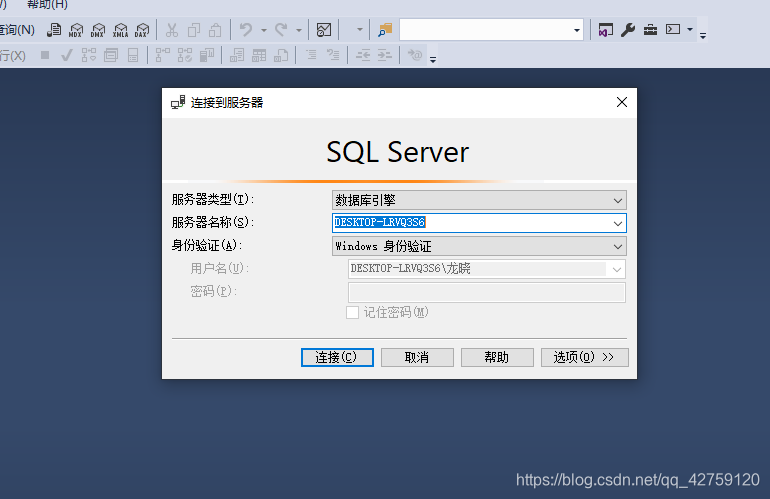Open the Undo history dropdown arrow
770x499 pixels.
coord(264,30)
